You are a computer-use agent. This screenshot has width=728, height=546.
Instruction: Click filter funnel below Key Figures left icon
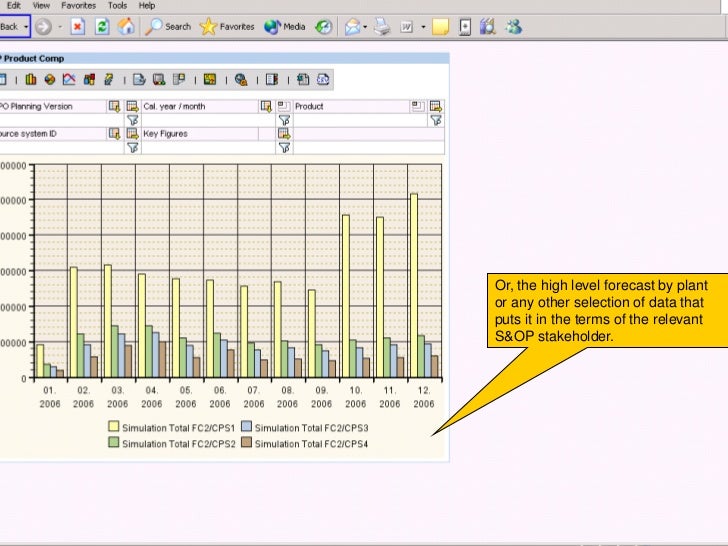[132, 148]
